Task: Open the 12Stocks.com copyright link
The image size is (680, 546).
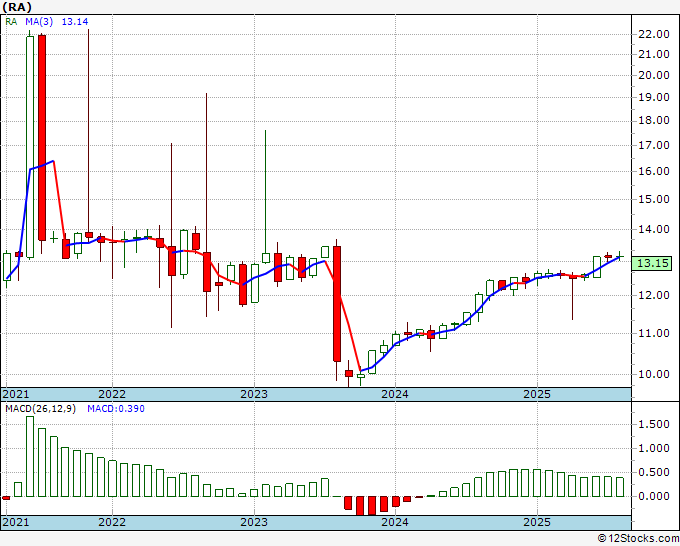Action: [638, 539]
